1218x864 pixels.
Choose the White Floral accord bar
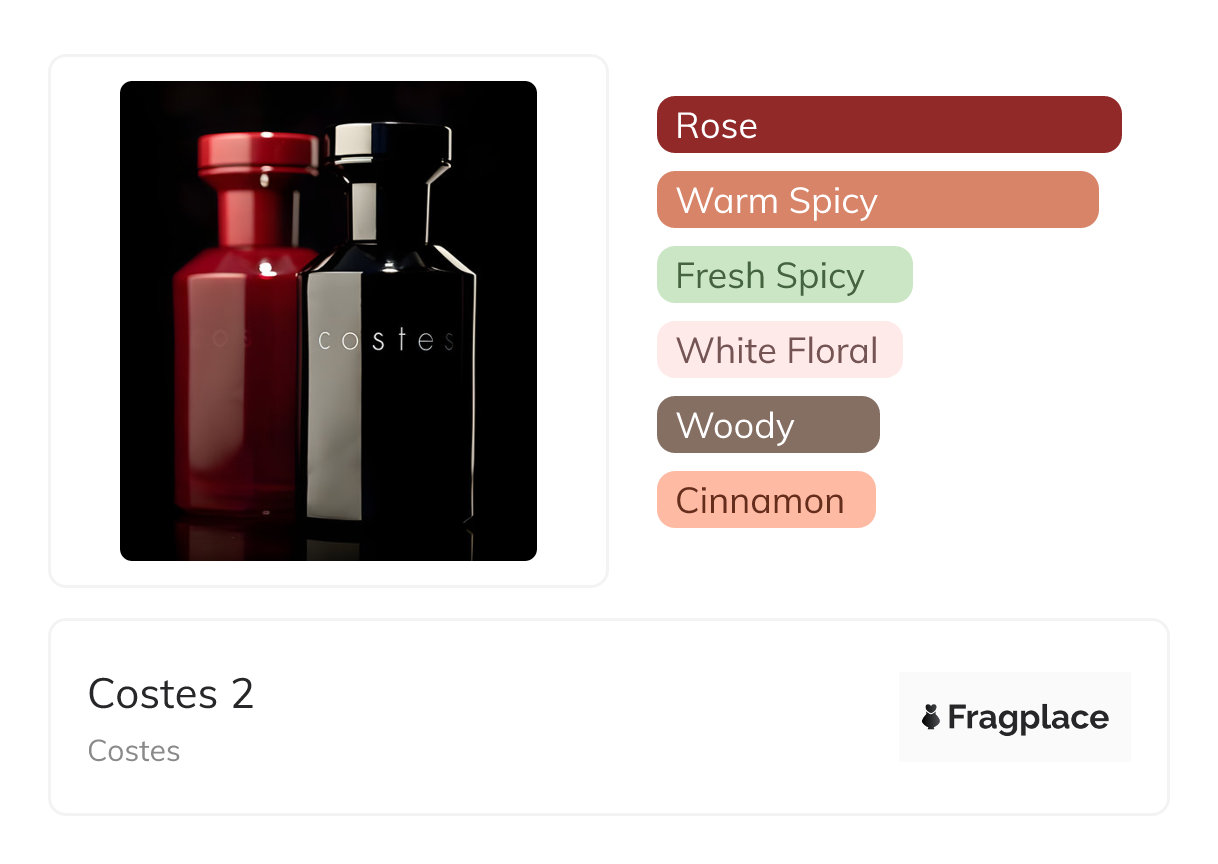click(x=779, y=350)
